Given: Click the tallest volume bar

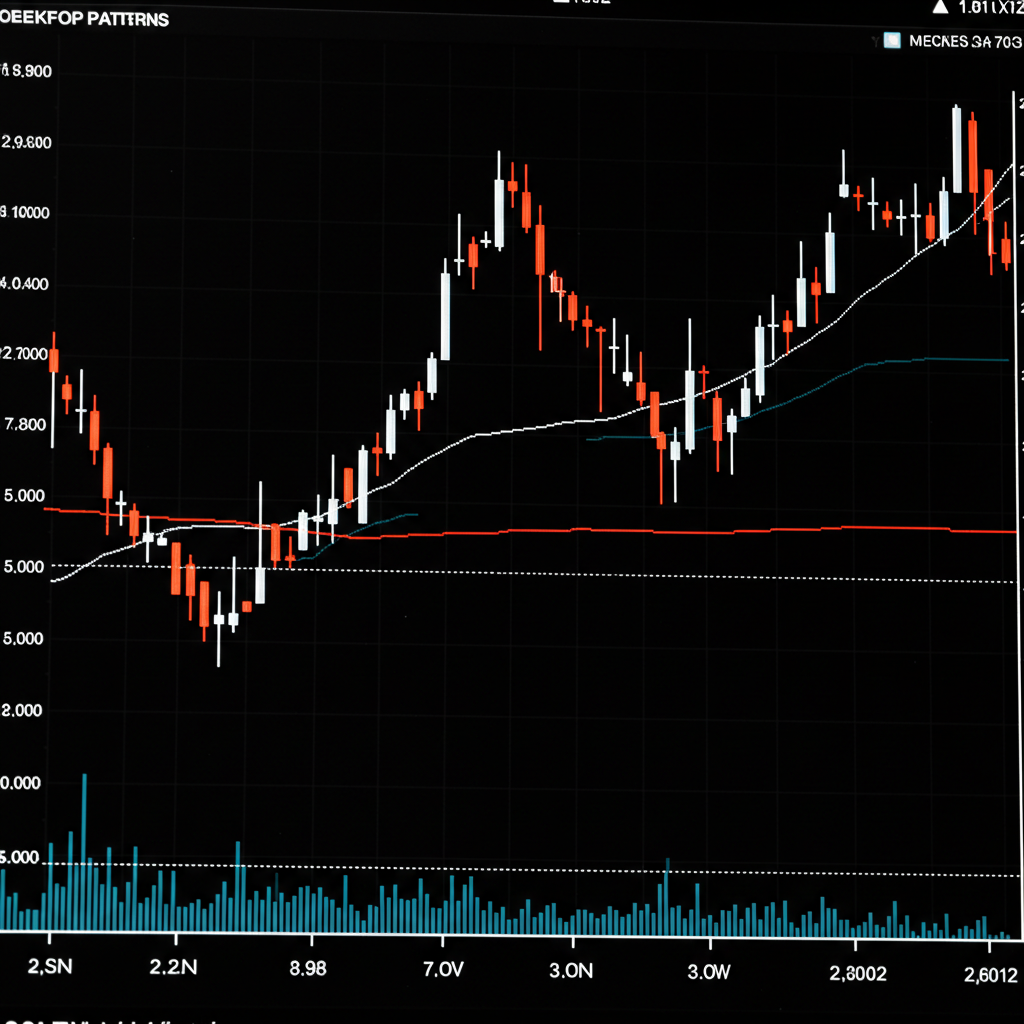Looking at the screenshot, I should point(84,852).
